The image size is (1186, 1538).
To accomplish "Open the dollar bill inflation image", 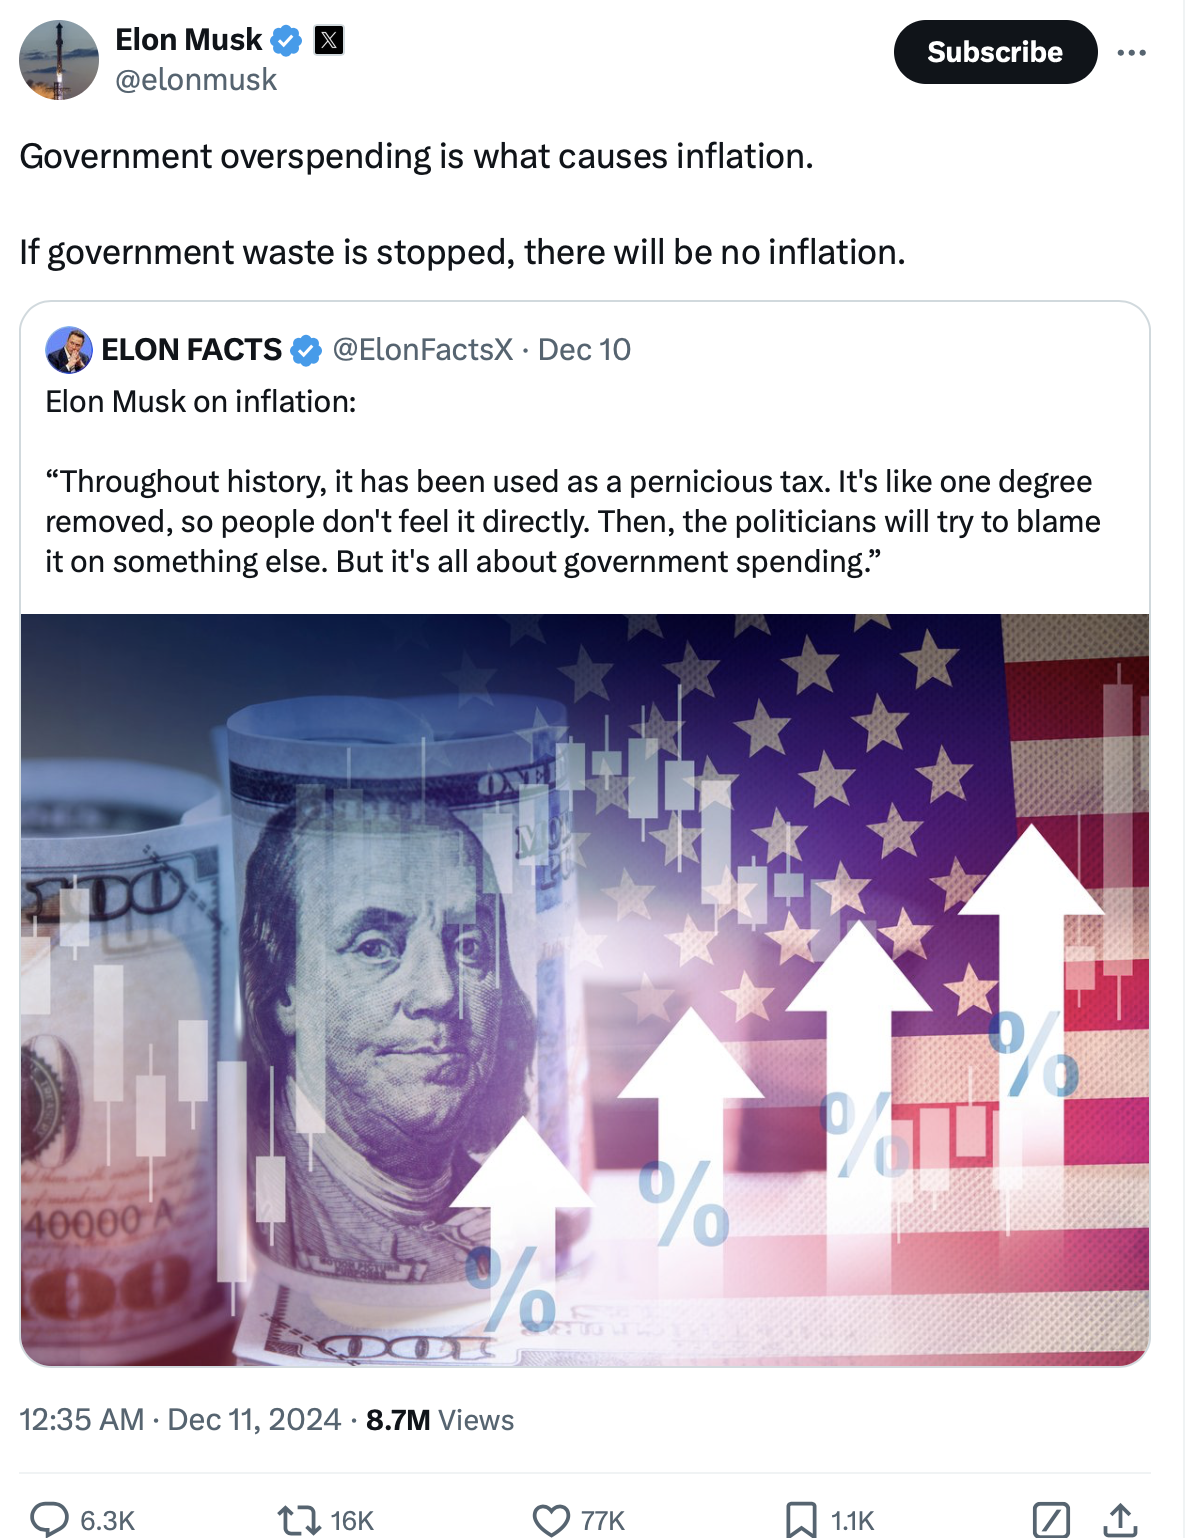I will click(x=585, y=989).
